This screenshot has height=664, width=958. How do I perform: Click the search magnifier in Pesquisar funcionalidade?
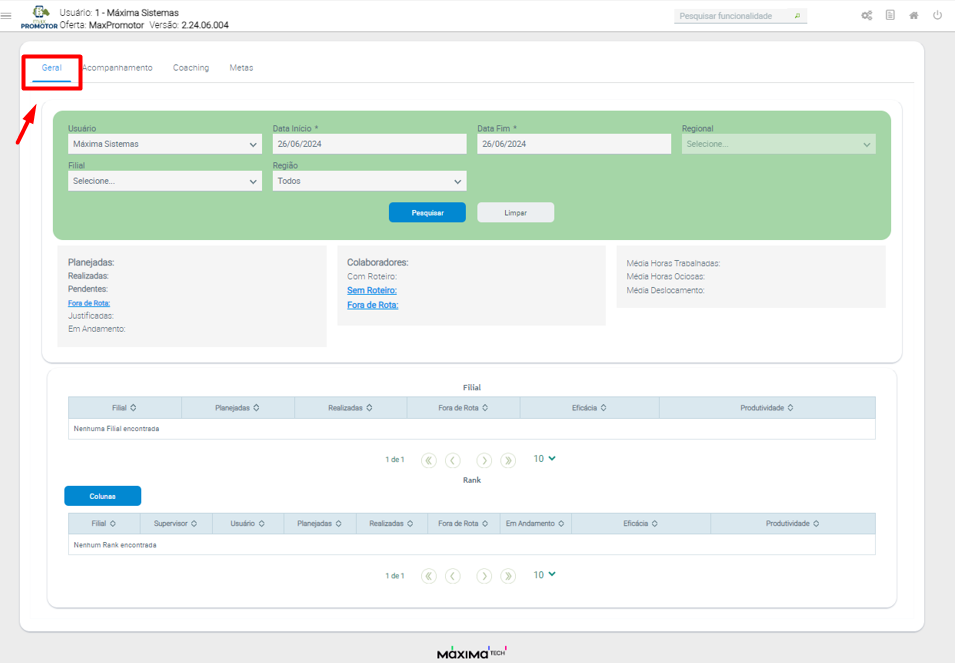797,16
